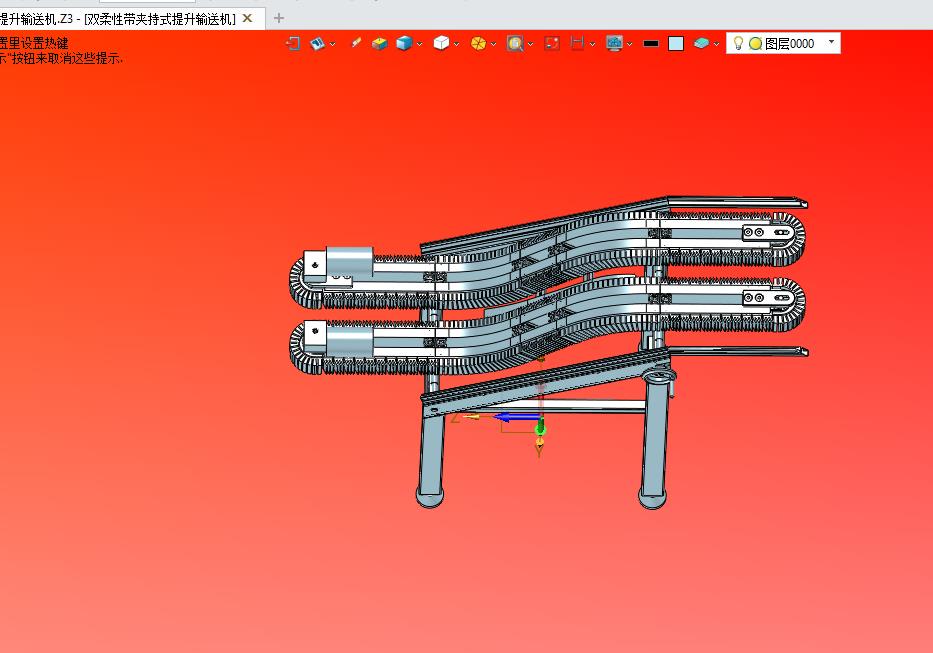The image size is (933, 653).
Task: Click the red square selection icon
Action: (552, 43)
